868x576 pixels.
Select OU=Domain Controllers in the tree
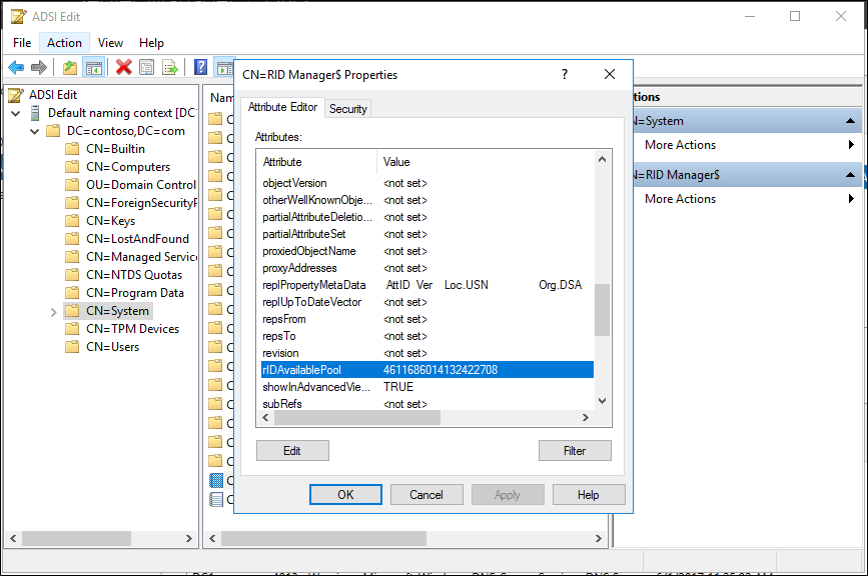(141, 185)
